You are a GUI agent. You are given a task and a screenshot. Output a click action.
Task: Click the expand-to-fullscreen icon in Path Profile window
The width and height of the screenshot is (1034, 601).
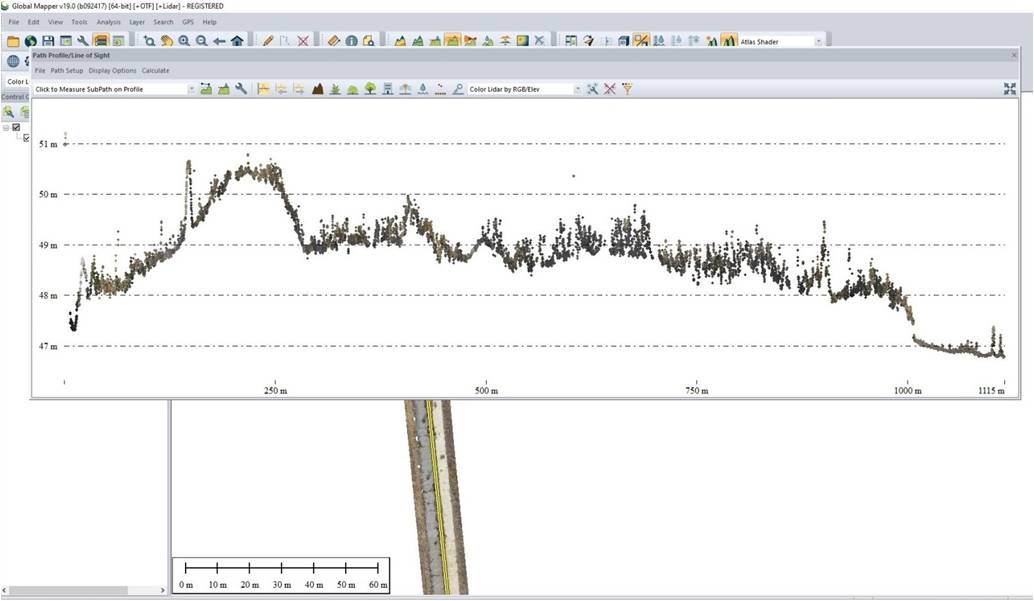[1010, 89]
